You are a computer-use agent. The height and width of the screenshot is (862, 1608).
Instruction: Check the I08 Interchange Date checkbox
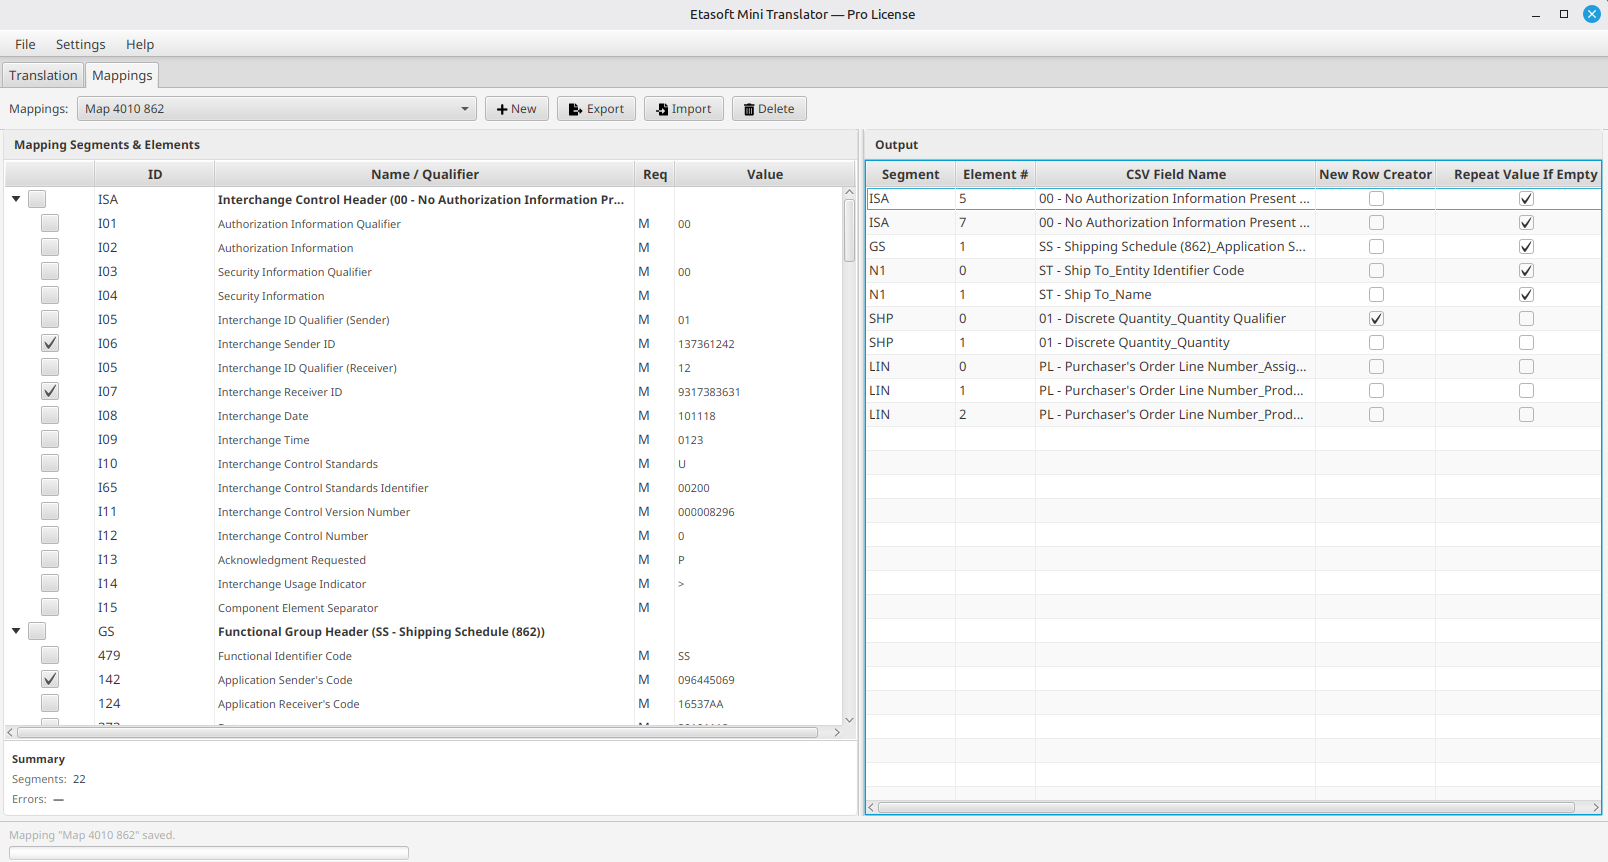tap(50, 415)
